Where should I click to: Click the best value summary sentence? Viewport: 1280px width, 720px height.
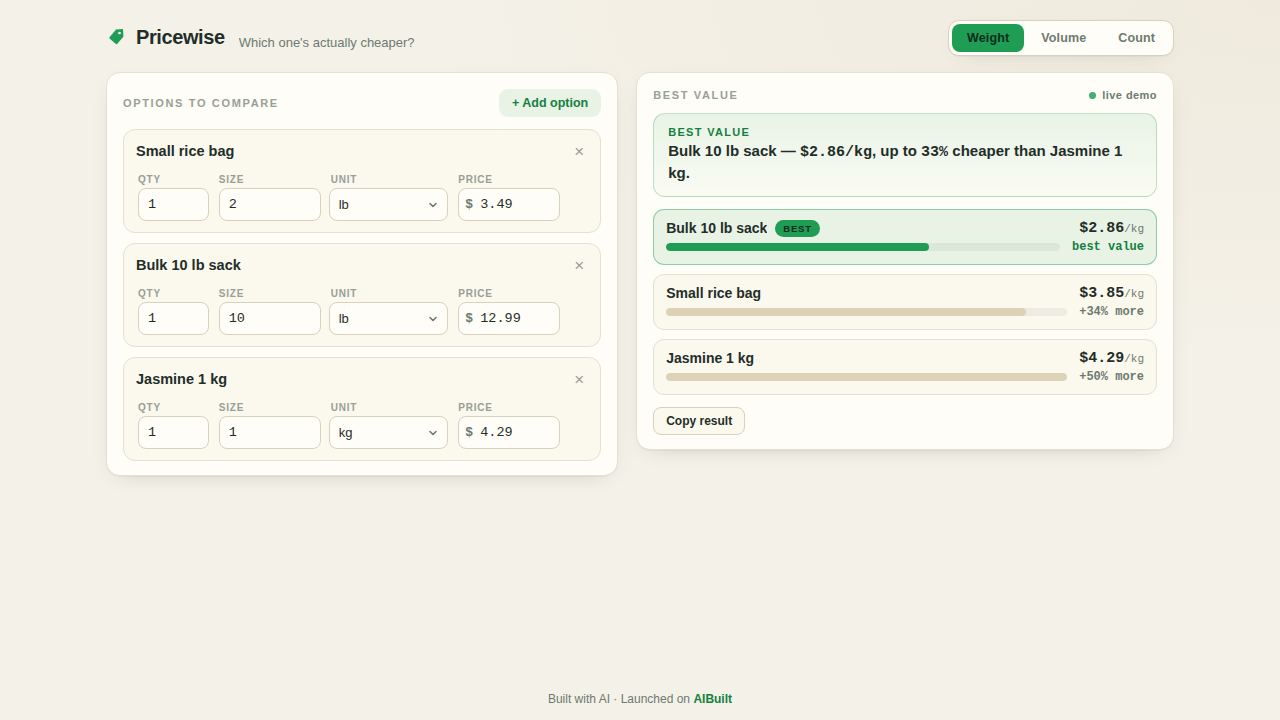895,162
